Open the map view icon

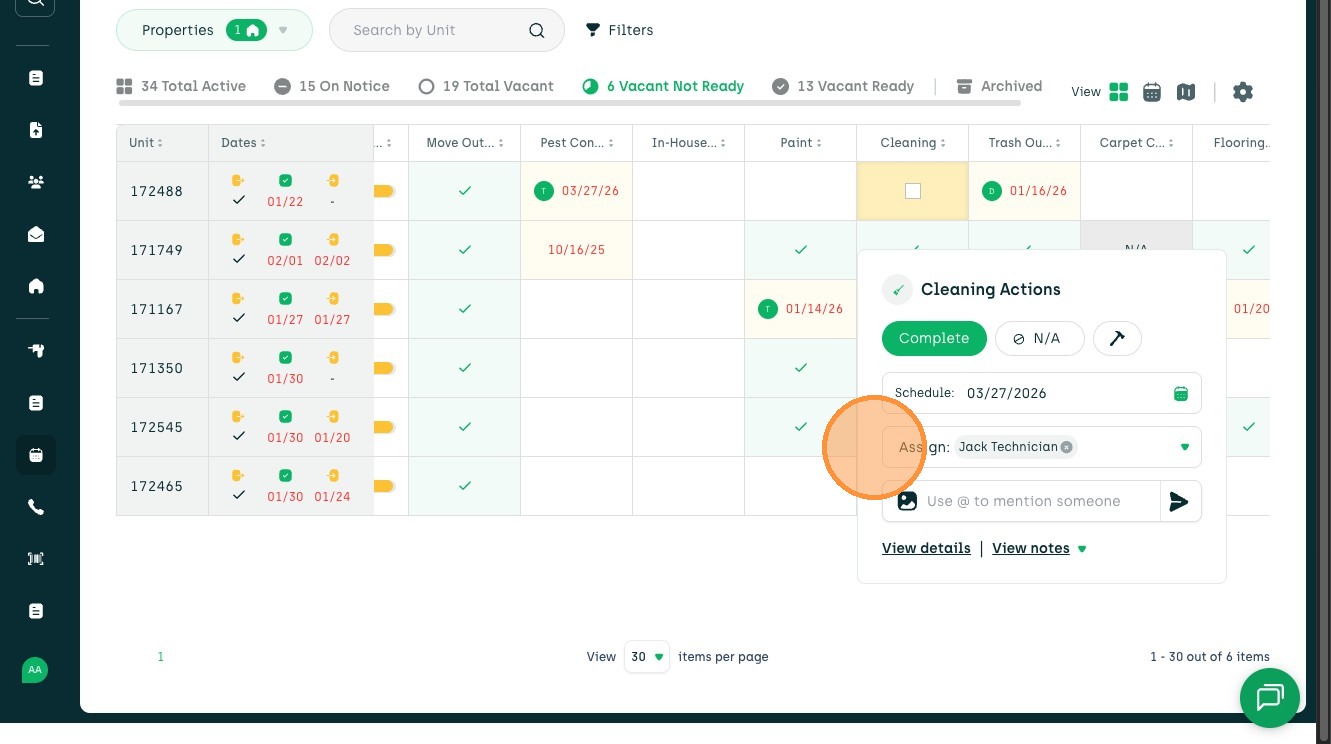point(1186,92)
